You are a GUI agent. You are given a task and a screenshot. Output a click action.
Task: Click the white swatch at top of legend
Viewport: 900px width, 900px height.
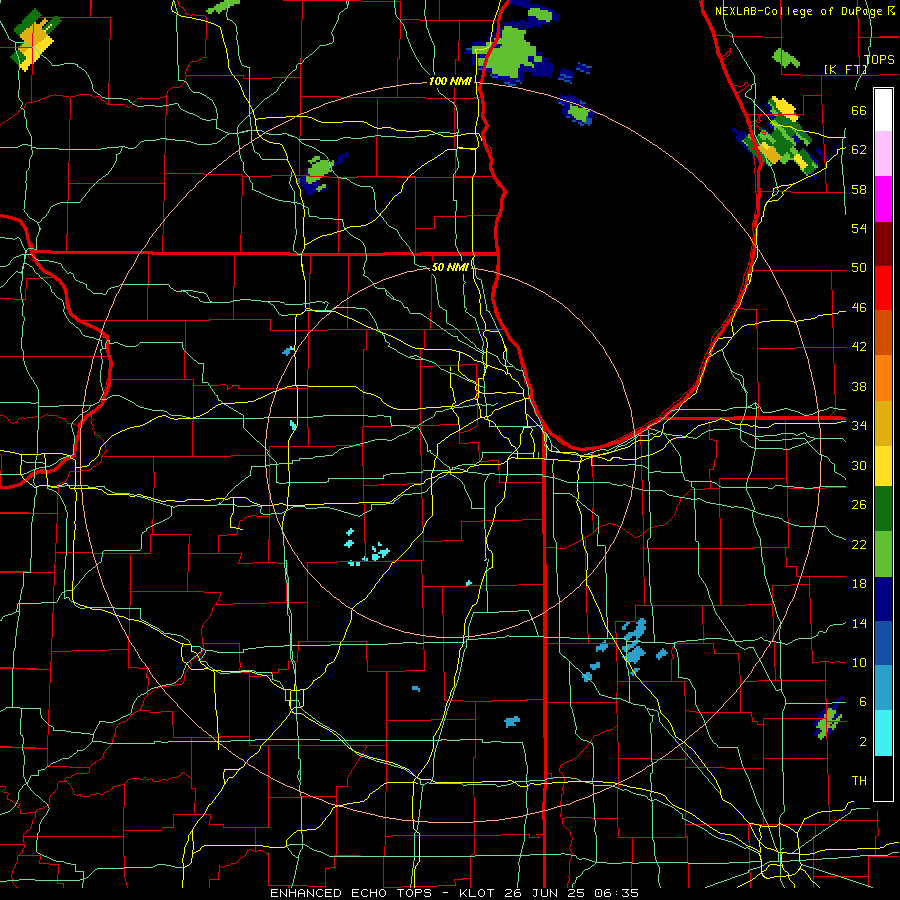(x=883, y=110)
